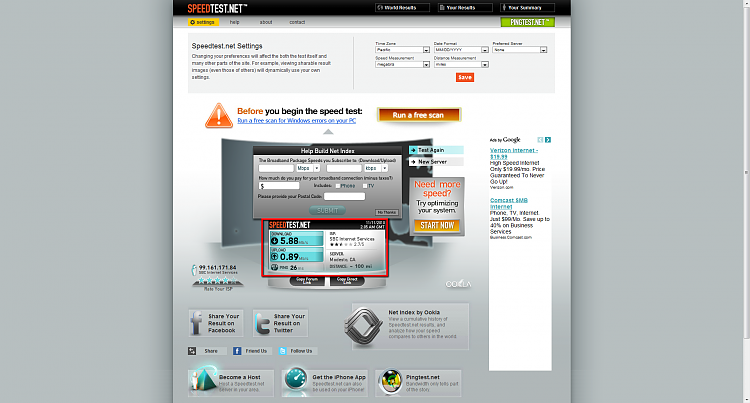Click the Ookla logo
Viewport: 750px width, 403px height.
pos(458,284)
